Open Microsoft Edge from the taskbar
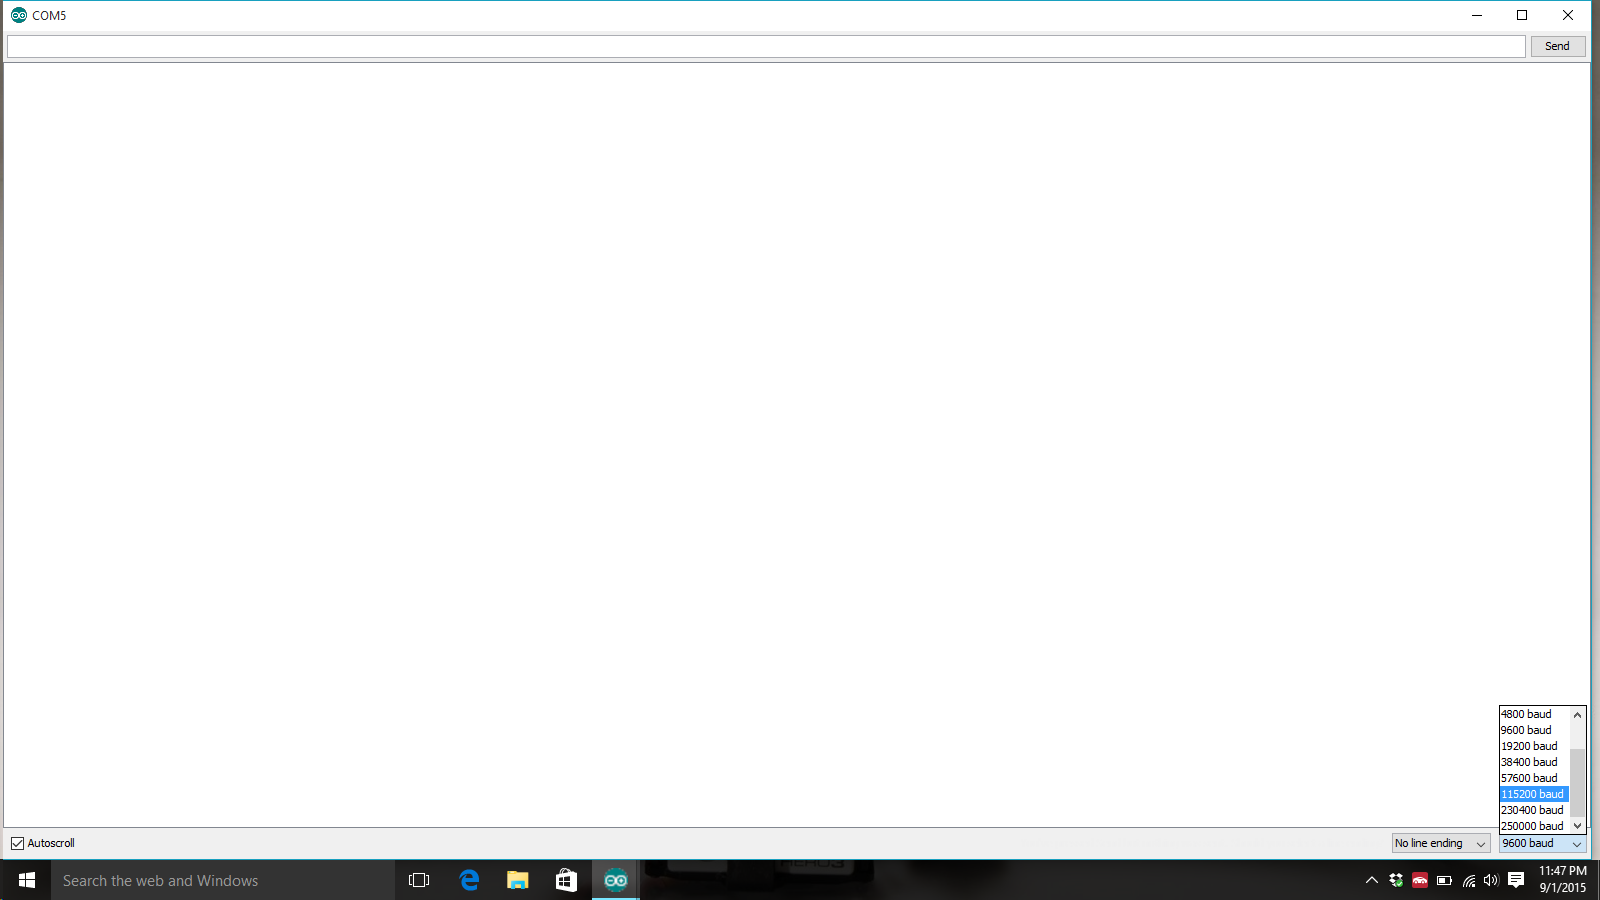Image resolution: width=1600 pixels, height=900 pixels. [469, 880]
